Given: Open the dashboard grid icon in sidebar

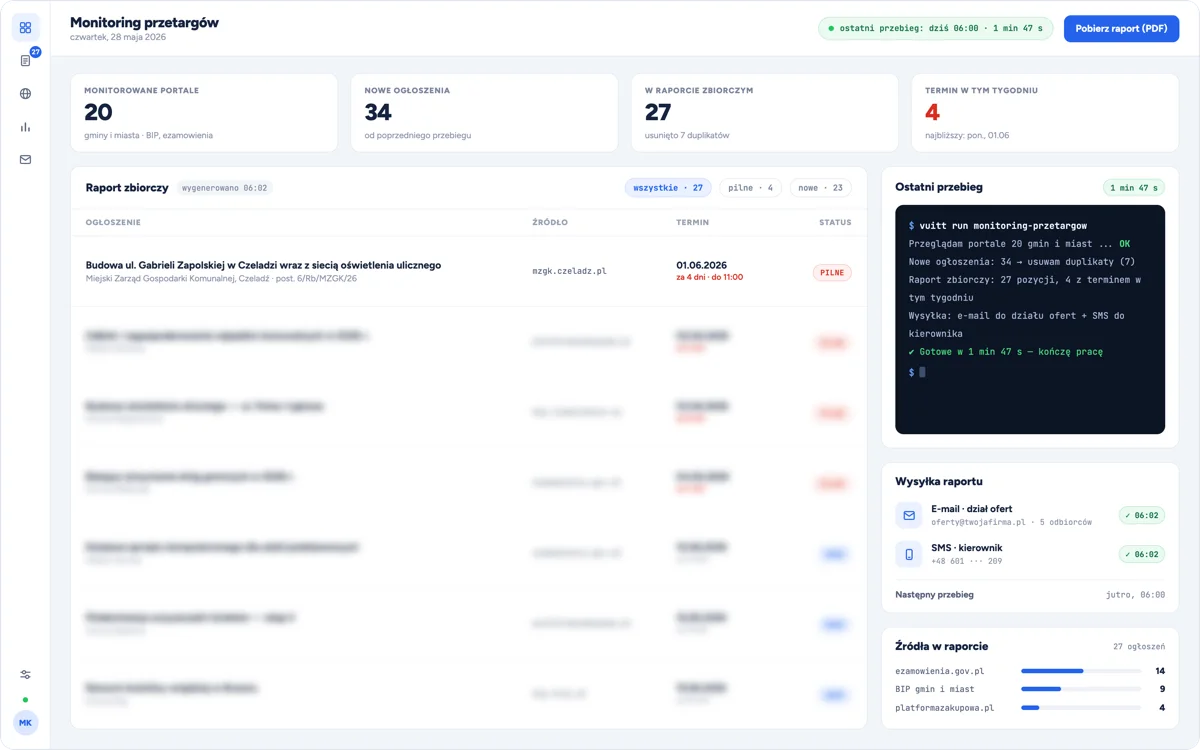Looking at the screenshot, I should 25,28.
